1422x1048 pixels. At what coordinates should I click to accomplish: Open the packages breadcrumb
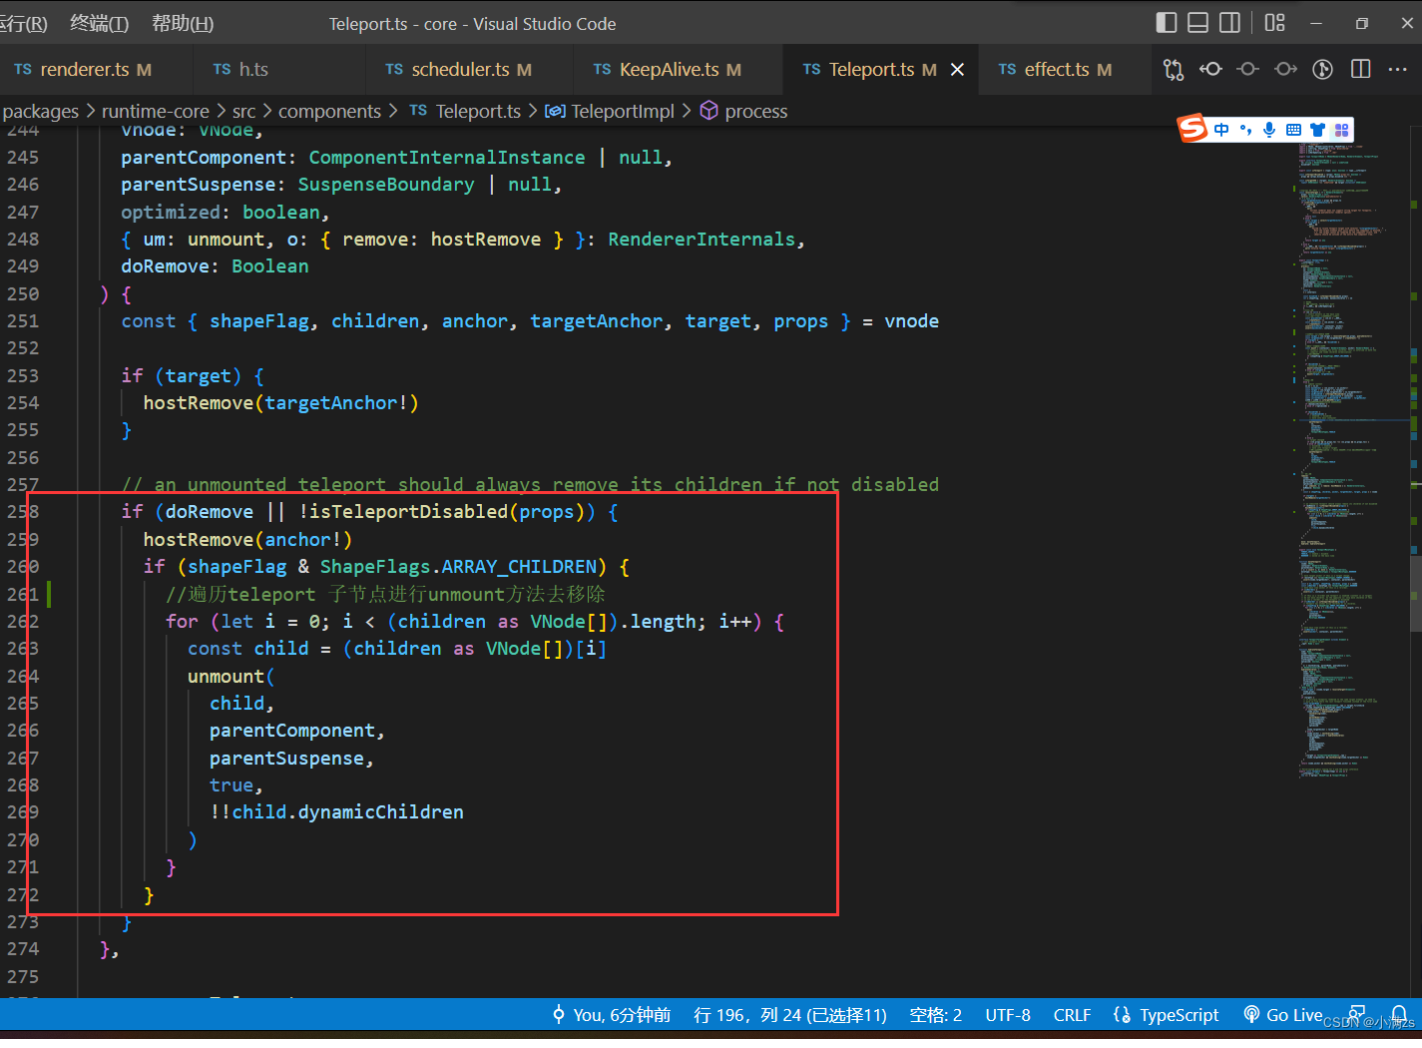pyautogui.click(x=40, y=111)
